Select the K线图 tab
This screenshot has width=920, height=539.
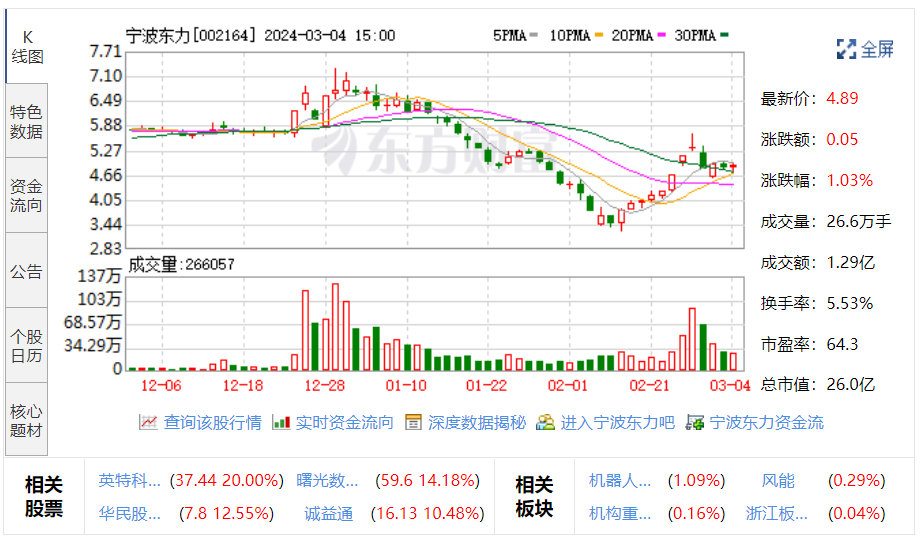(x=27, y=47)
